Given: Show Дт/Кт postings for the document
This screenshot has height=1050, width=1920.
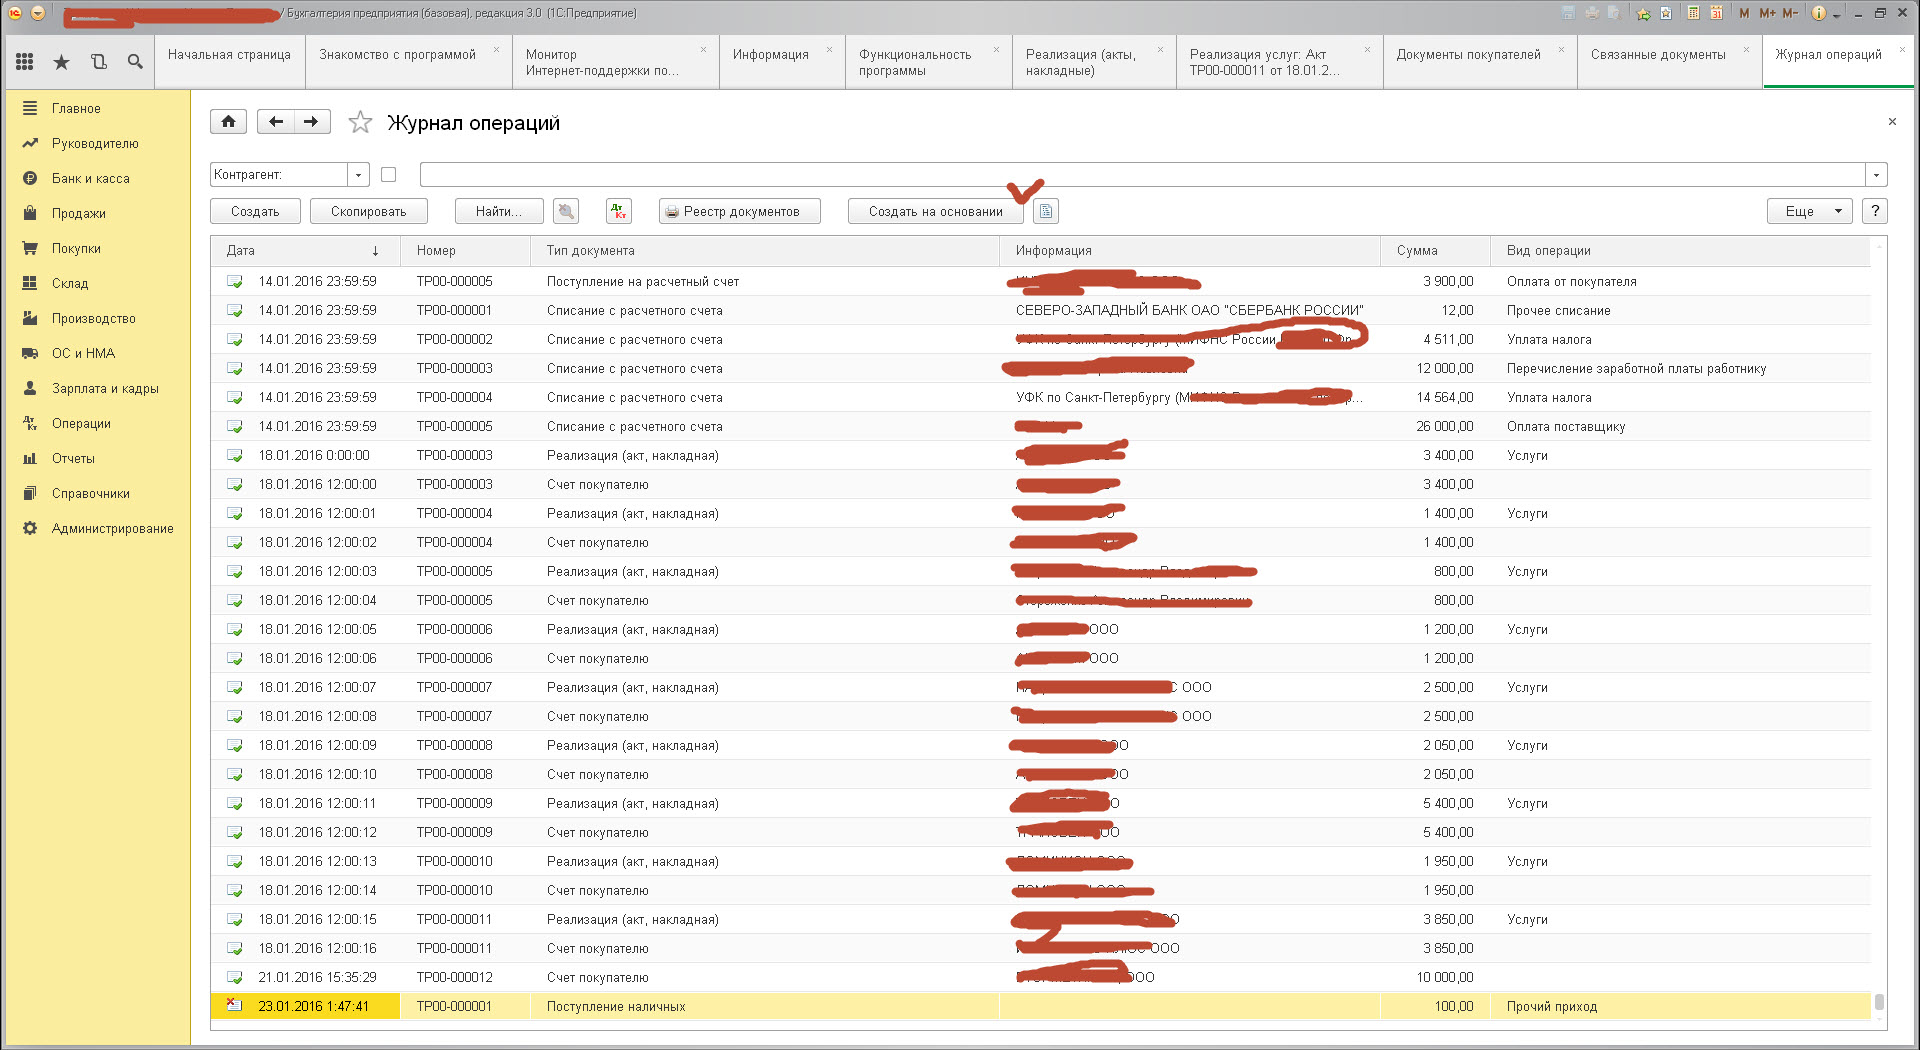Looking at the screenshot, I should click(x=618, y=211).
